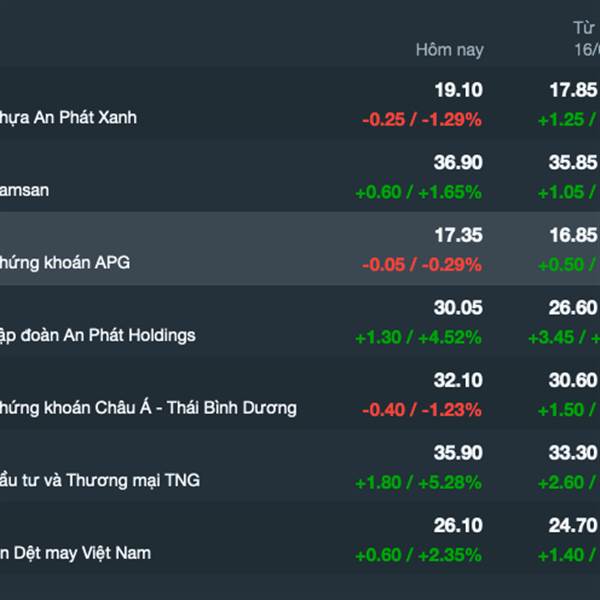Click price 16.85 in the APG row
Image resolution: width=600 pixels, height=600 pixels.
point(573,235)
